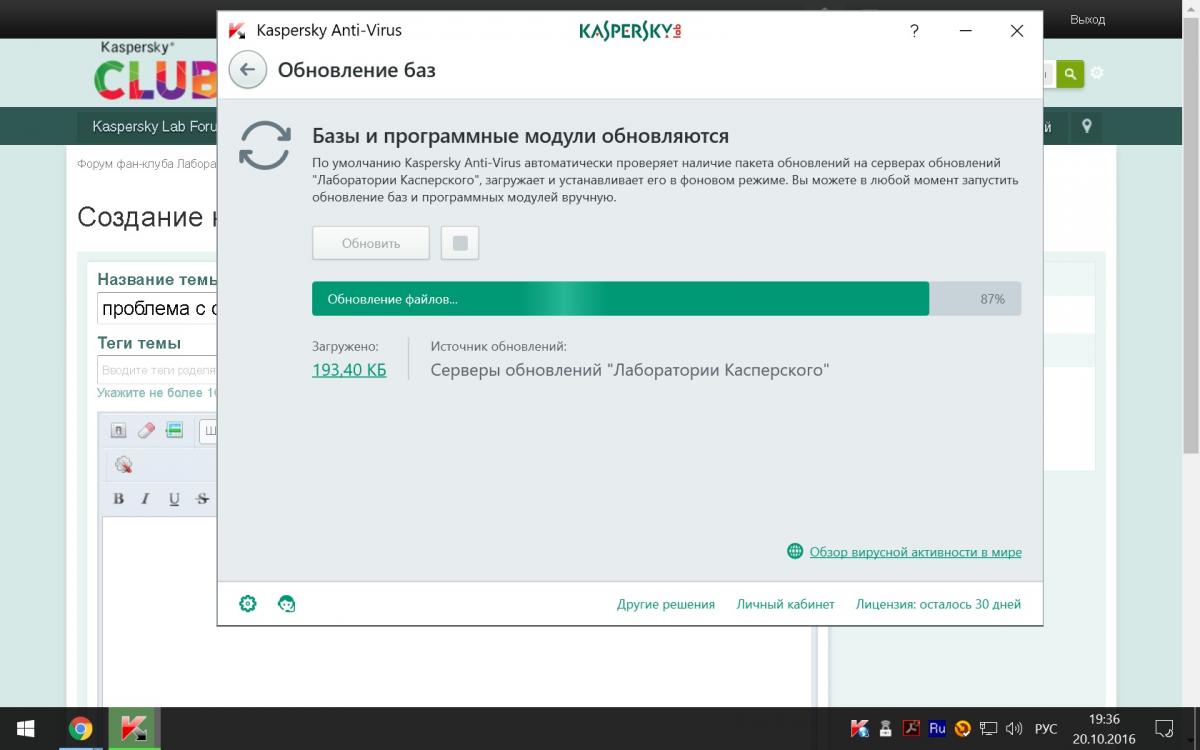Open Личный кабинет link
Image resolution: width=1200 pixels, height=750 pixels.
click(785, 604)
